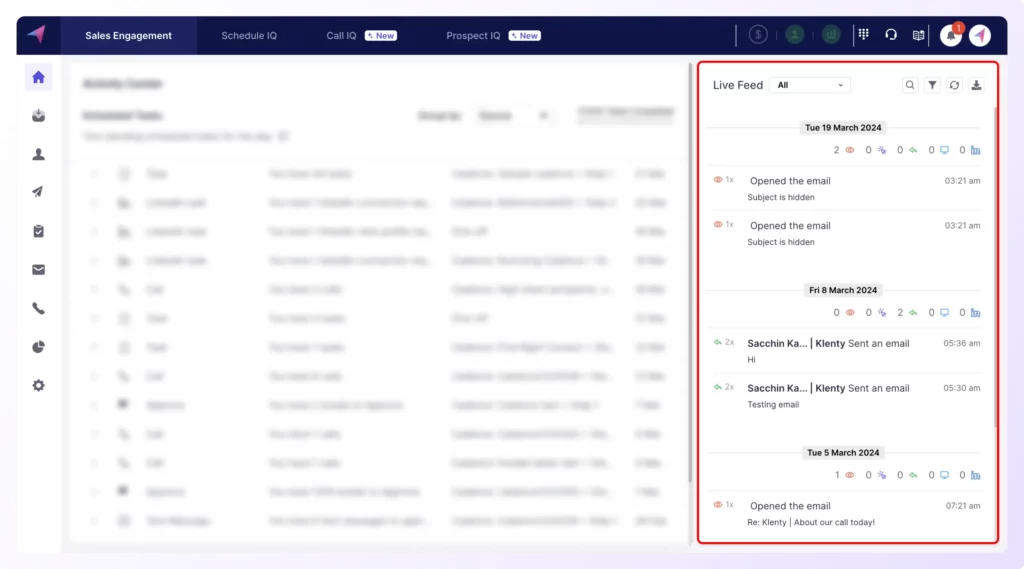Viewport: 1024px width, 569px height.
Task: Click the LinkedIn stat icon under Tue 19 March
Action: 975,150
